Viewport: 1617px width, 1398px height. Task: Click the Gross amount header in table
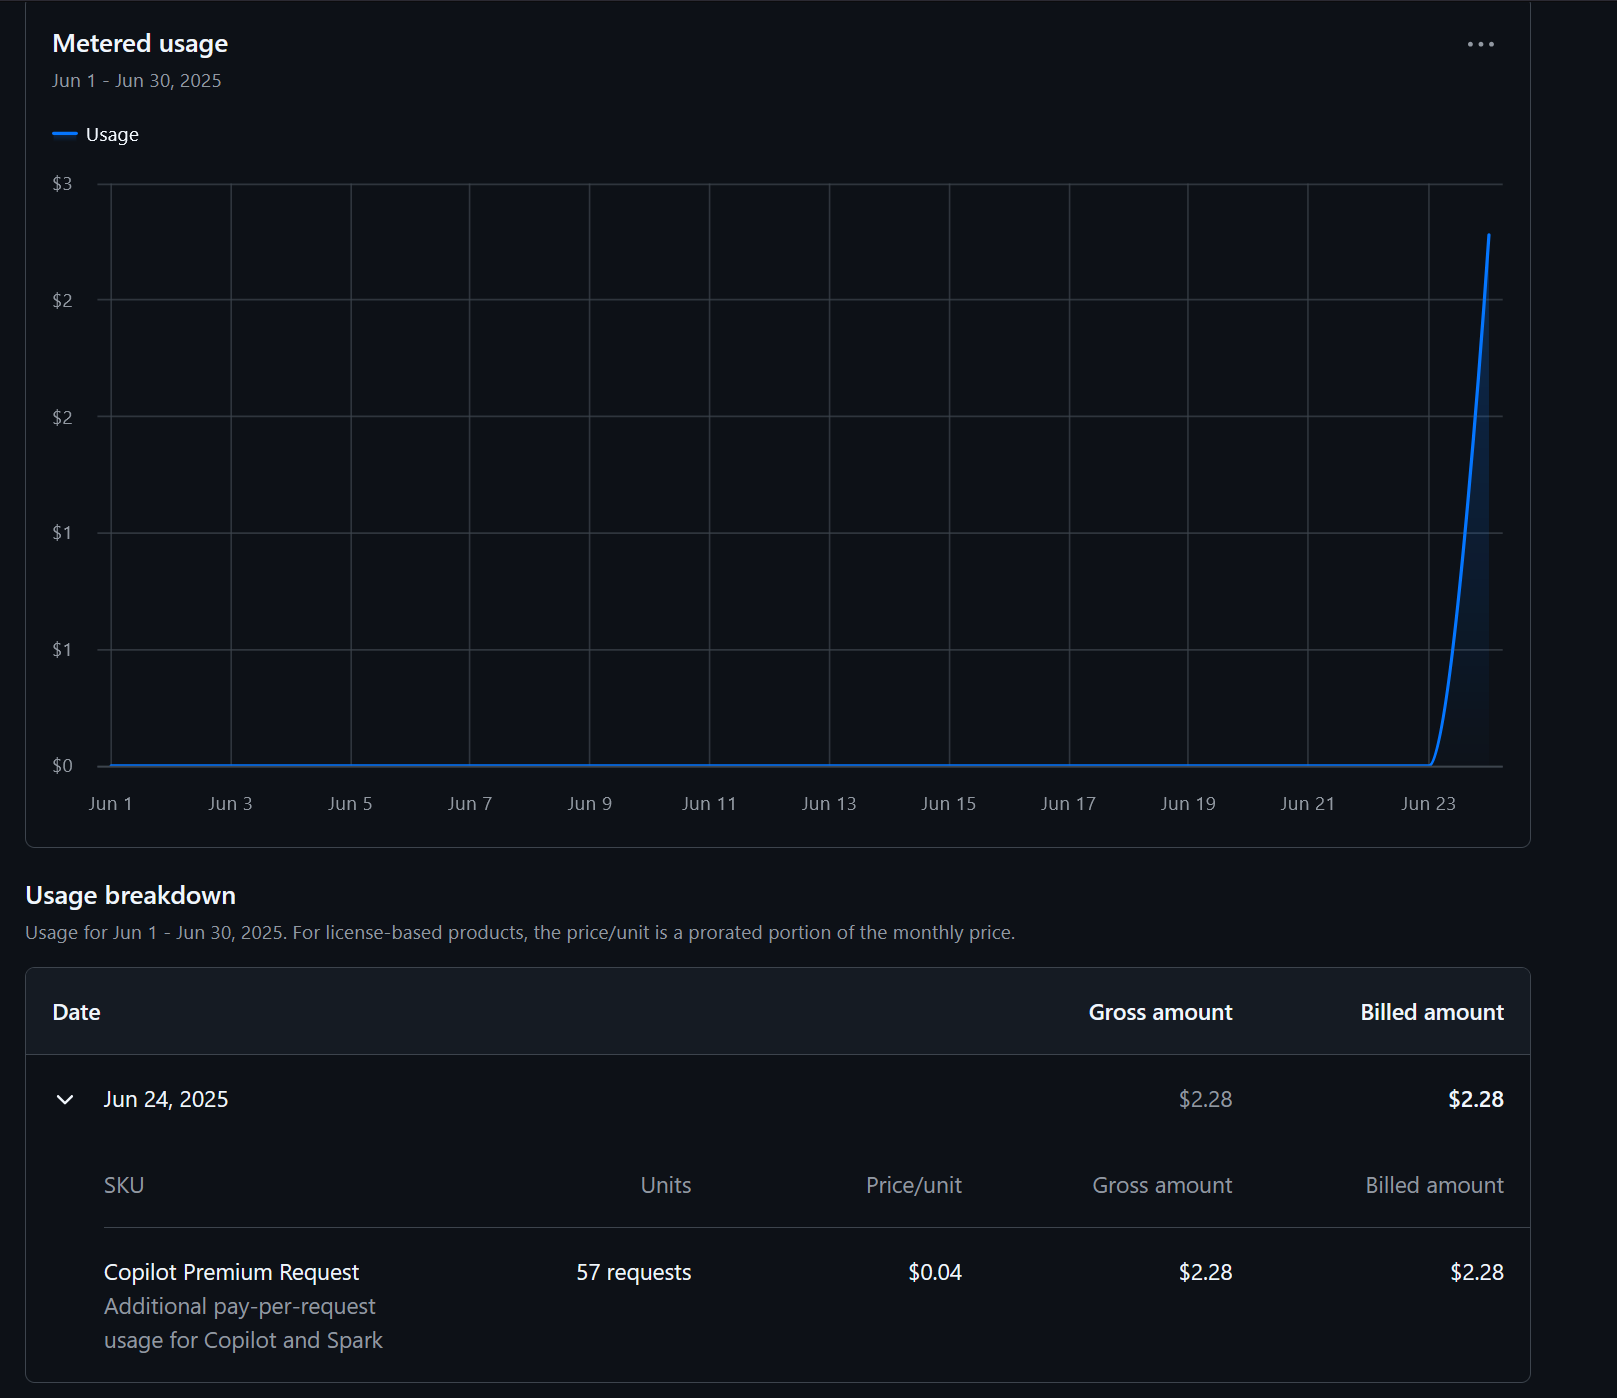click(x=1160, y=1012)
